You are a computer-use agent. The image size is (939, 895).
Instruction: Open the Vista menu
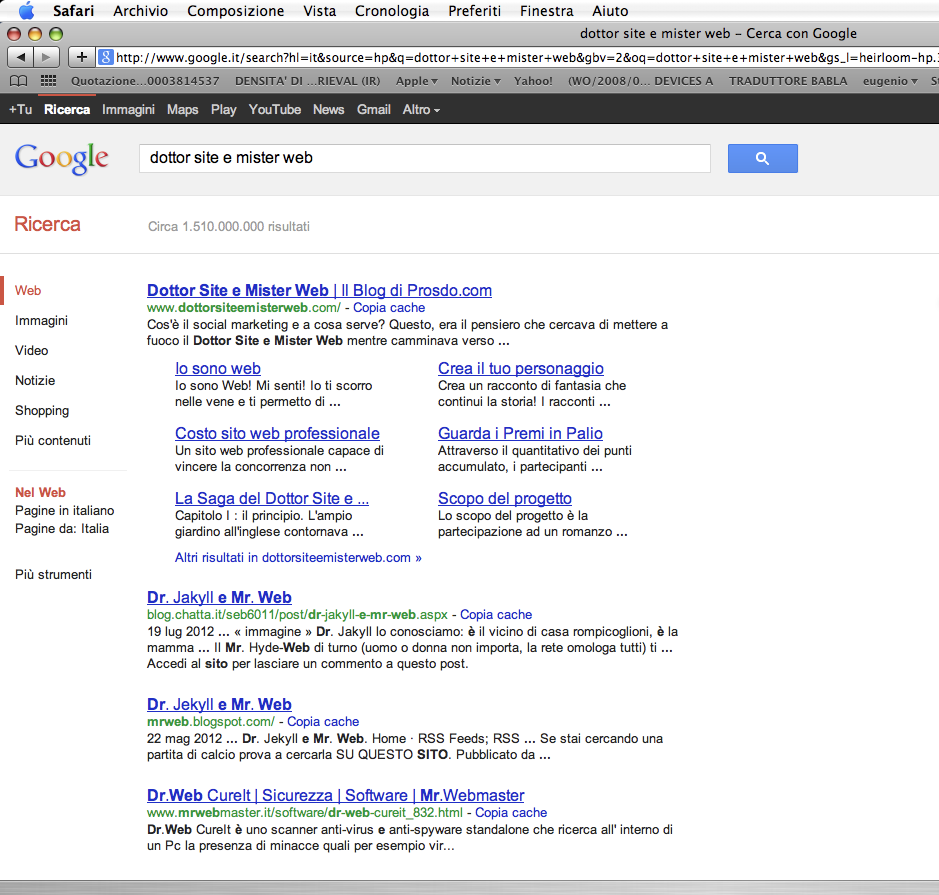tap(319, 11)
